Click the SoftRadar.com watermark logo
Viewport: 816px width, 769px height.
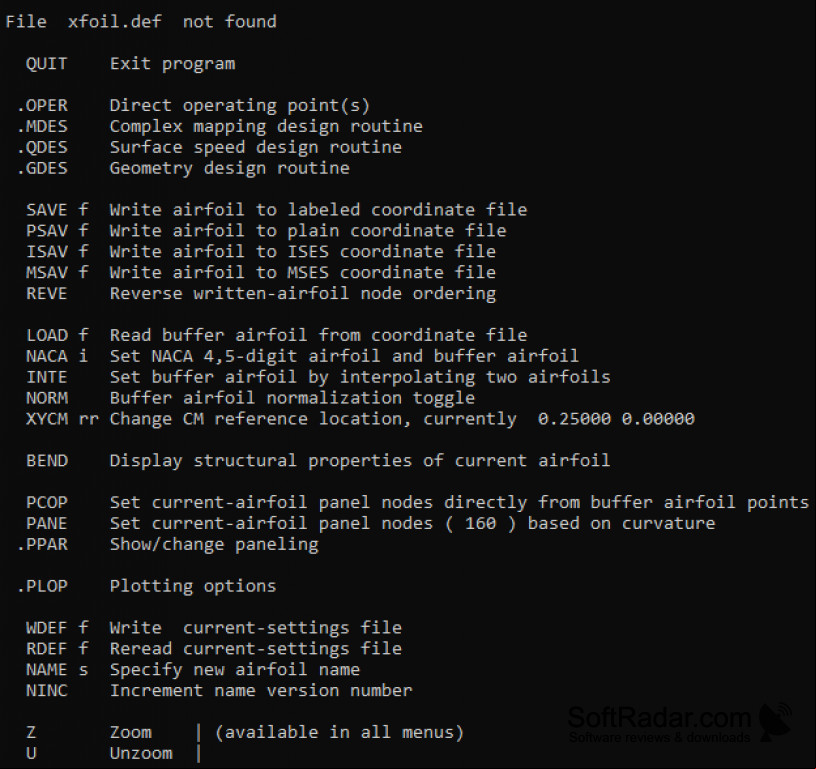[x=679, y=723]
